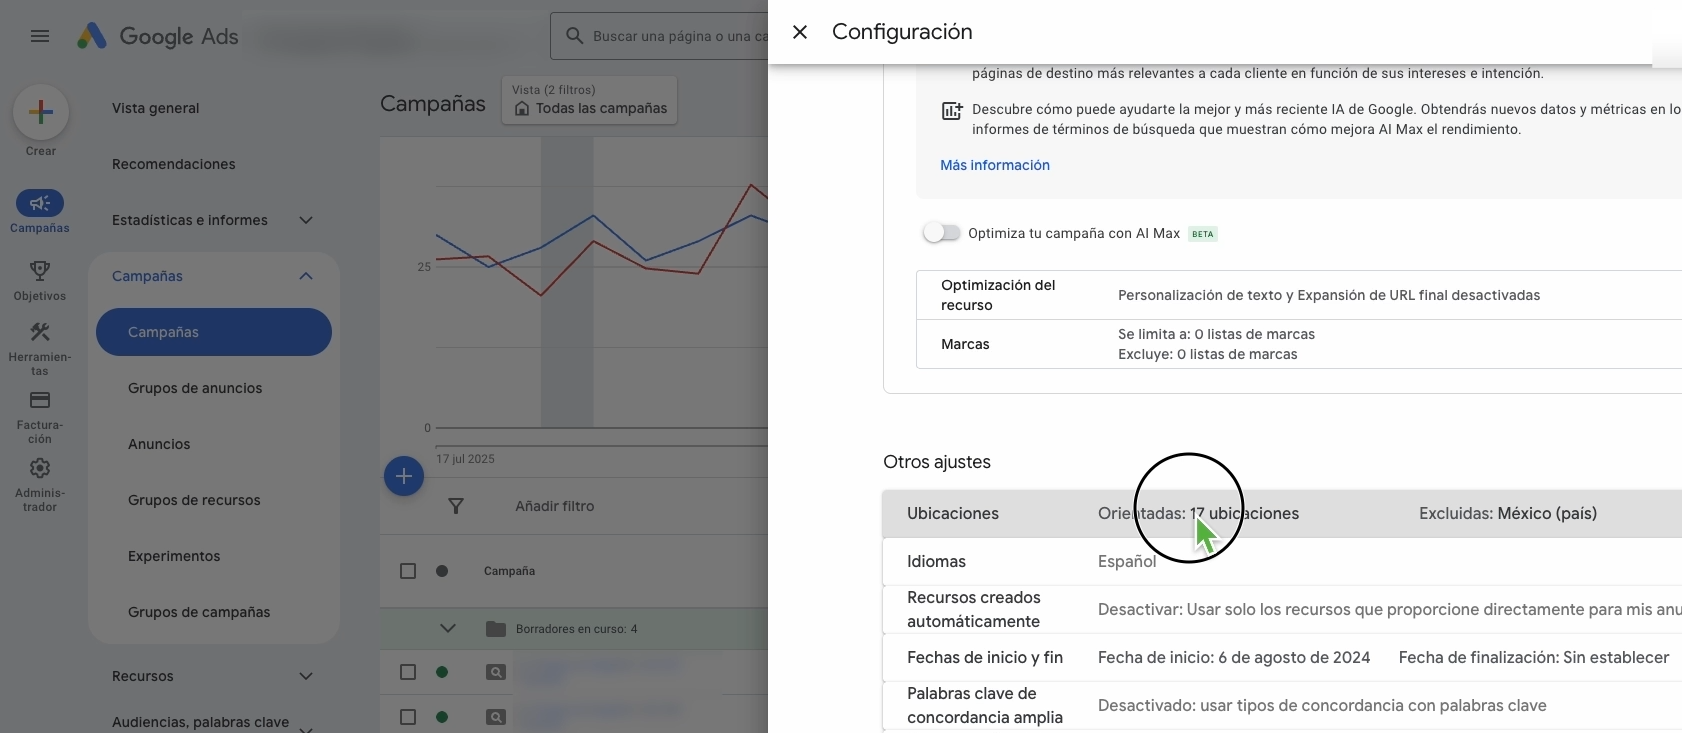
Task: Click the Más información link
Action: (995, 165)
